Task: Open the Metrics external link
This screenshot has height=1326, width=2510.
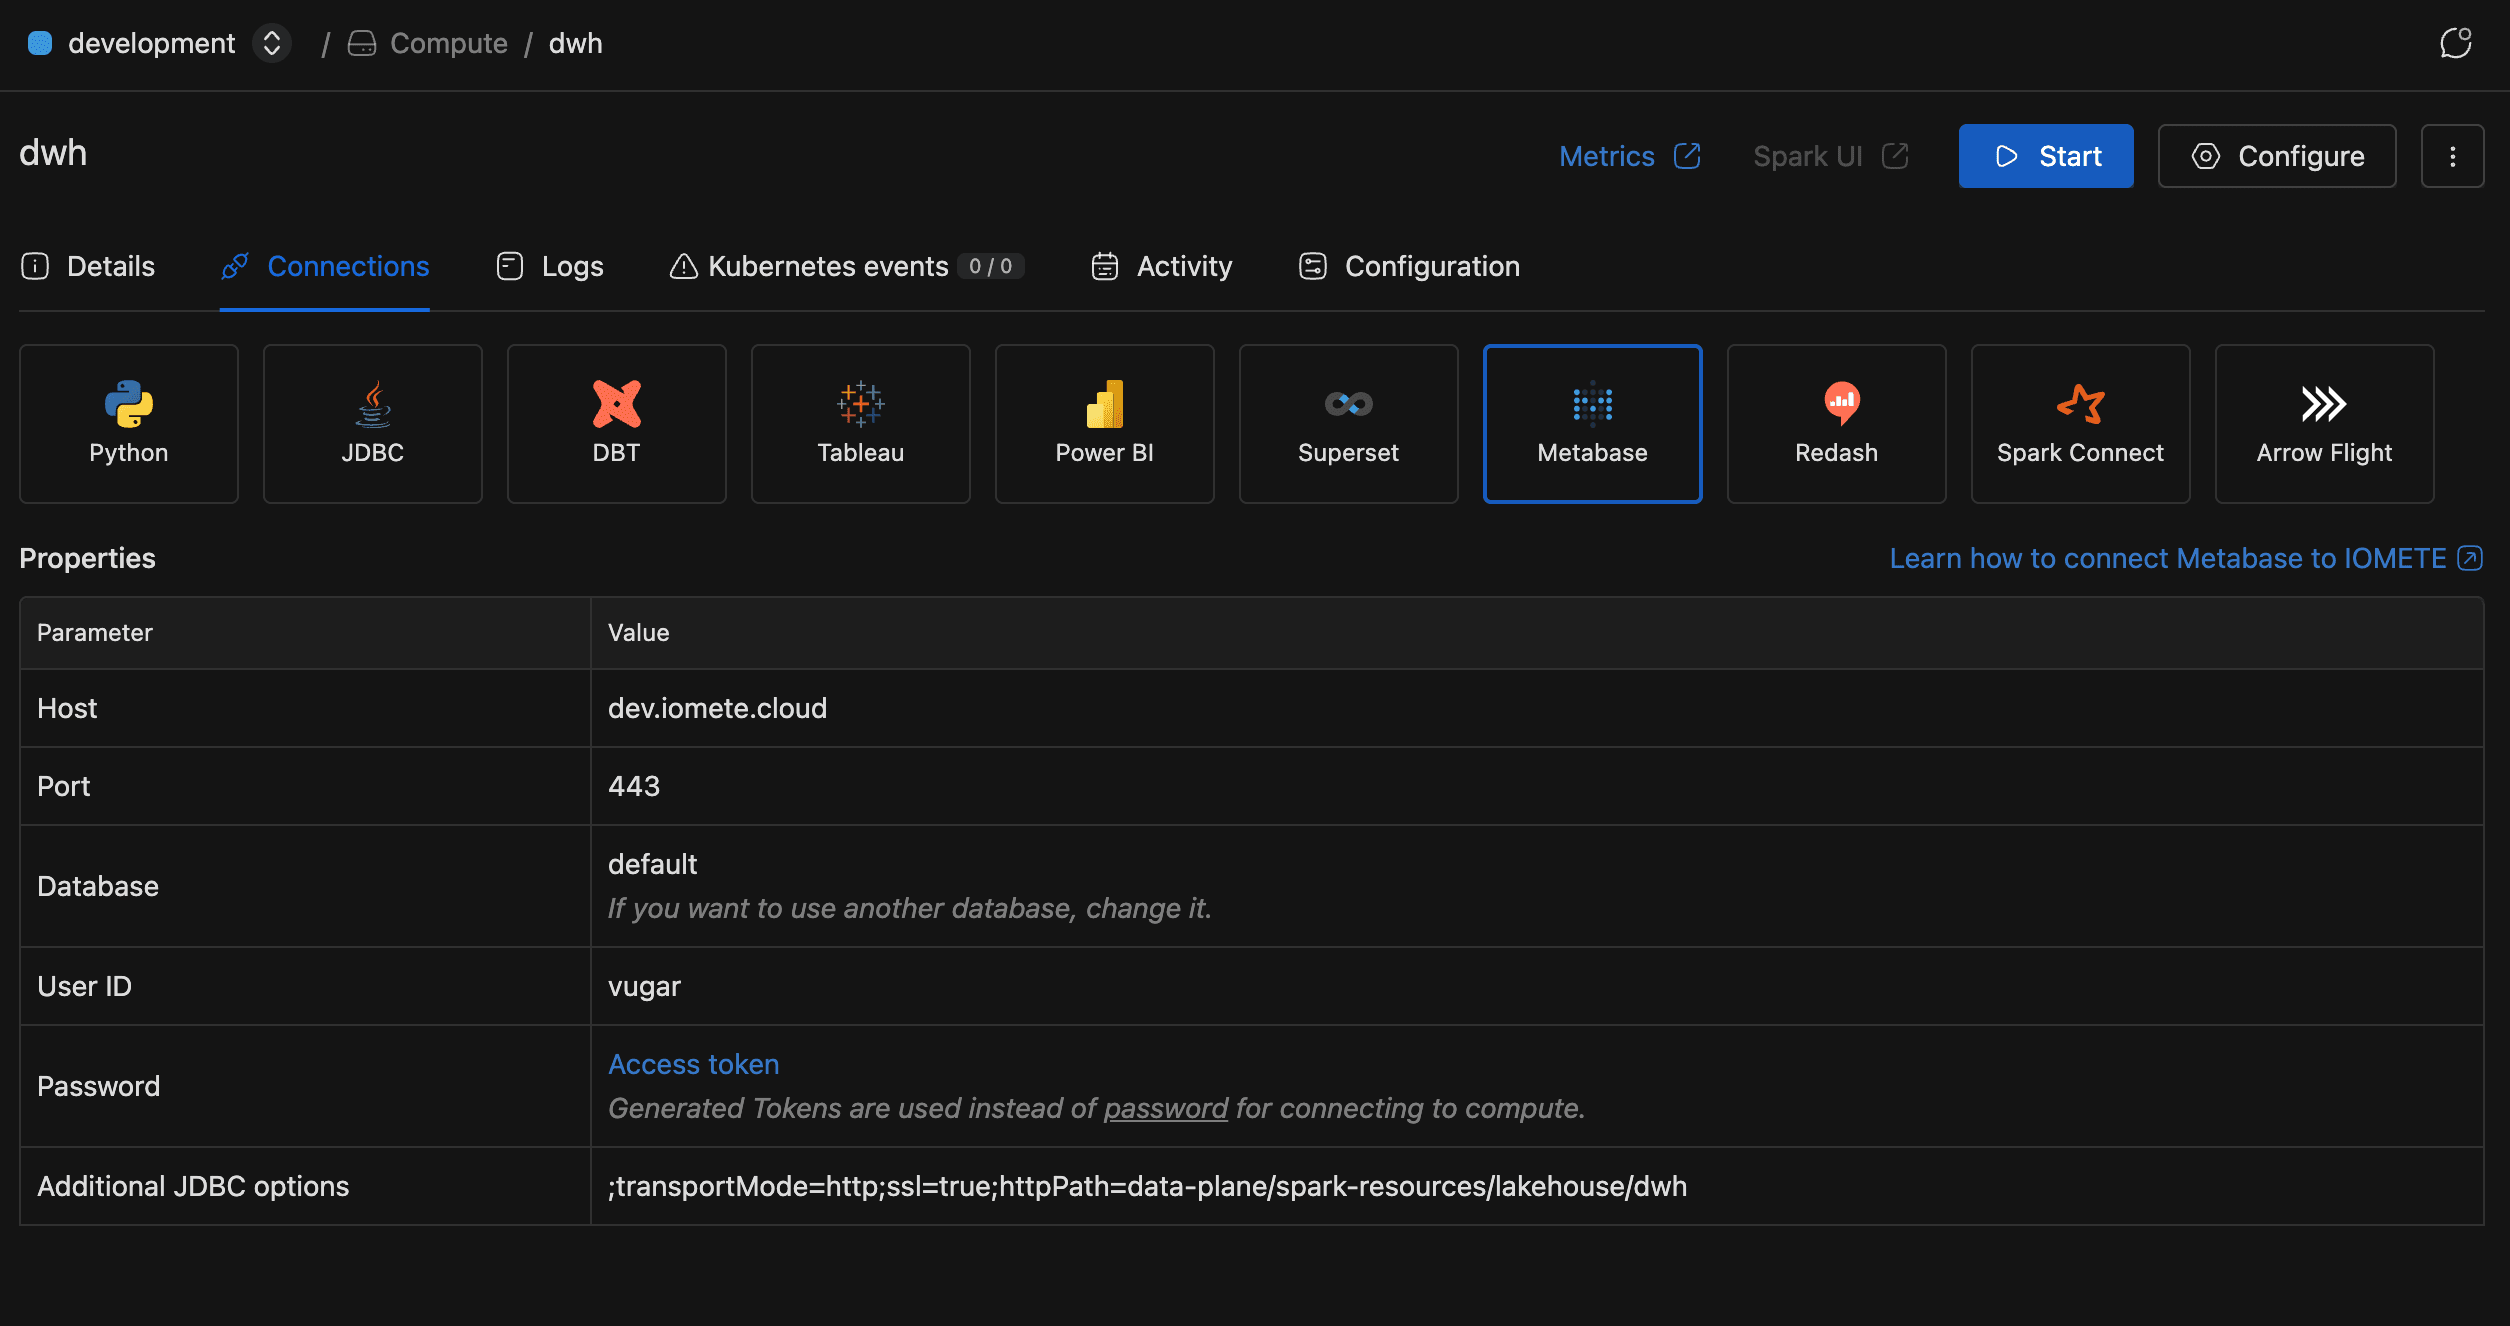Action: click(x=1629, y=156)
